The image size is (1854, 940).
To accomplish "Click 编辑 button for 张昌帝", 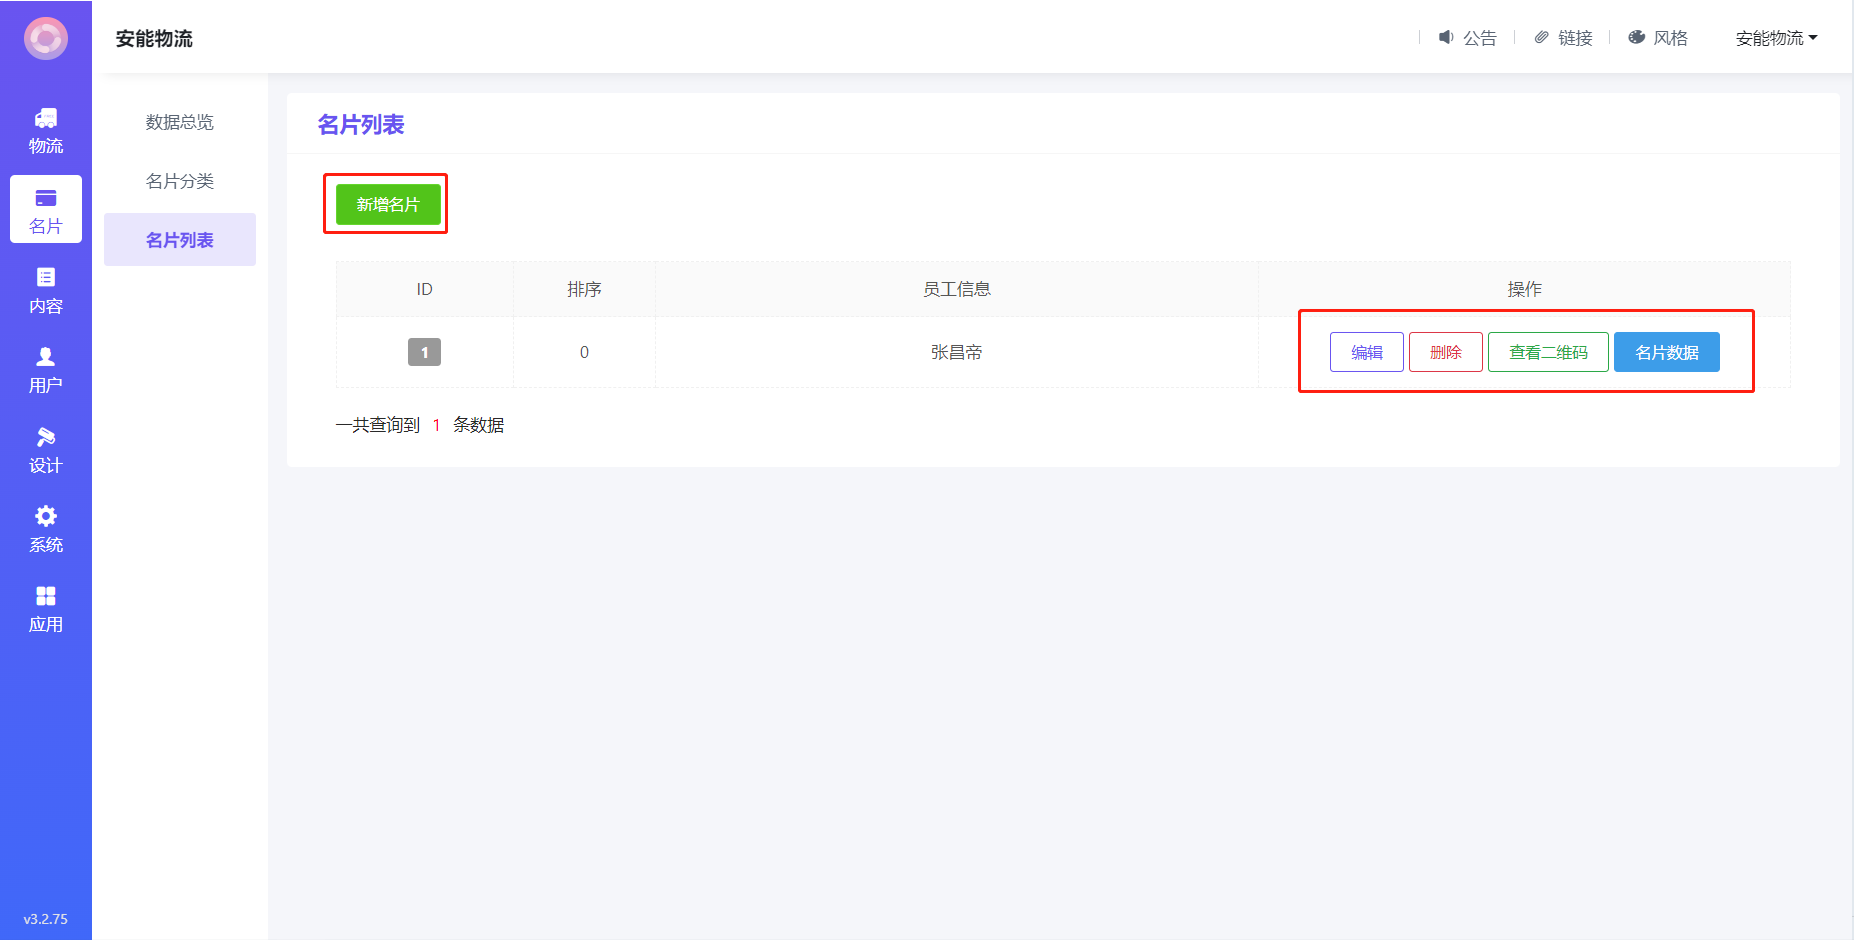I will pos(1366,352).
